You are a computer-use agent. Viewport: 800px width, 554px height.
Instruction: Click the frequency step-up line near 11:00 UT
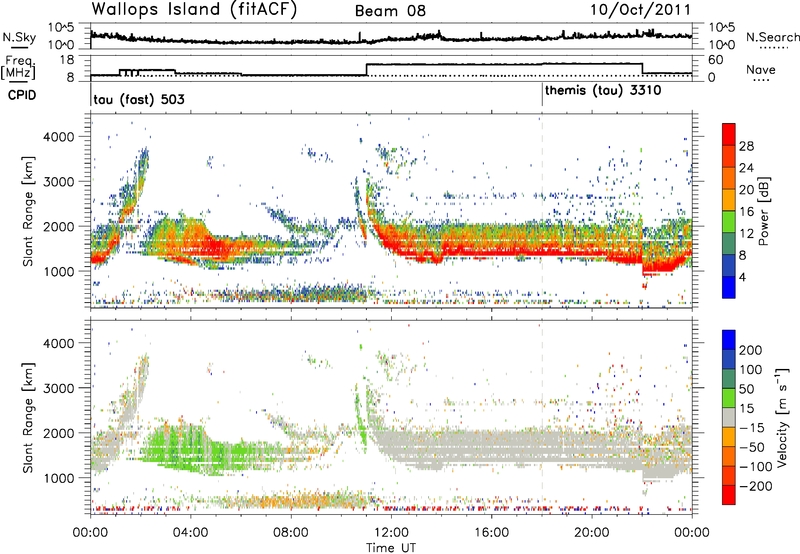coord(367,69)
